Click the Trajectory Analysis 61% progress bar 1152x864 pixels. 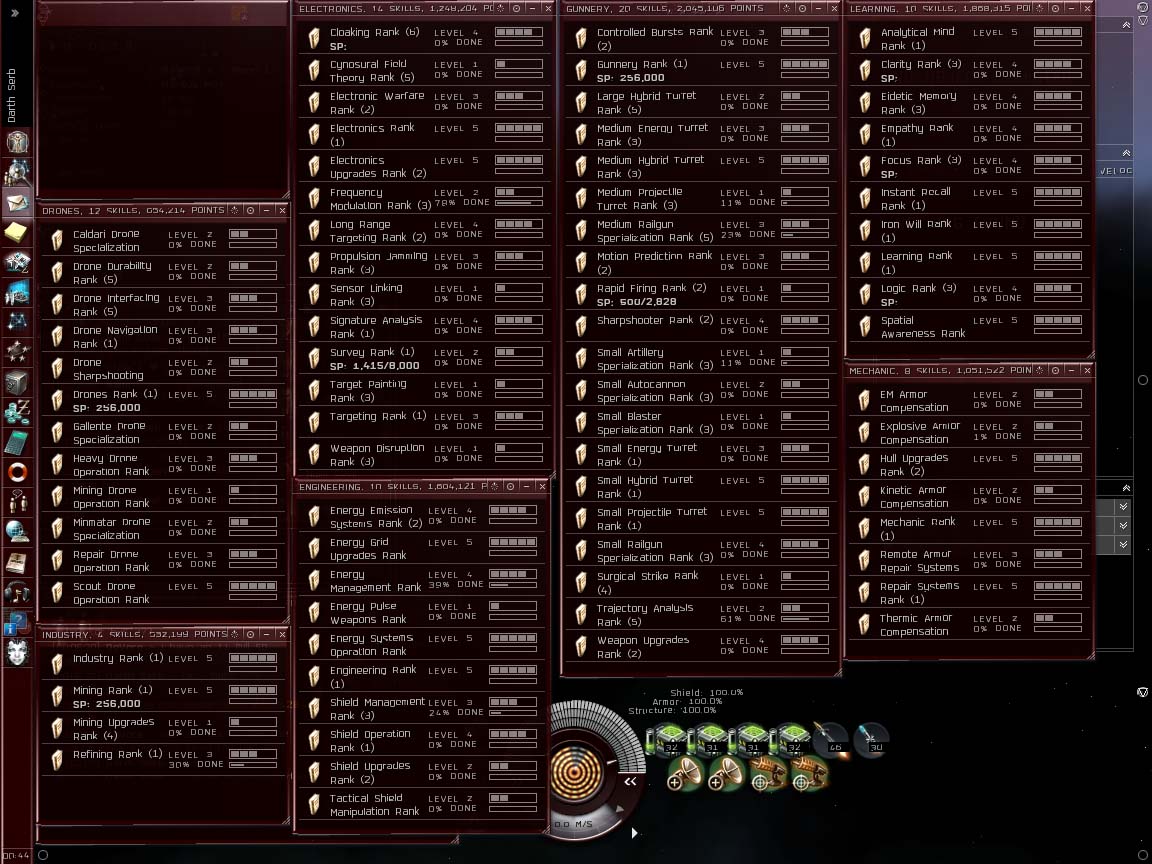[804, 619]
